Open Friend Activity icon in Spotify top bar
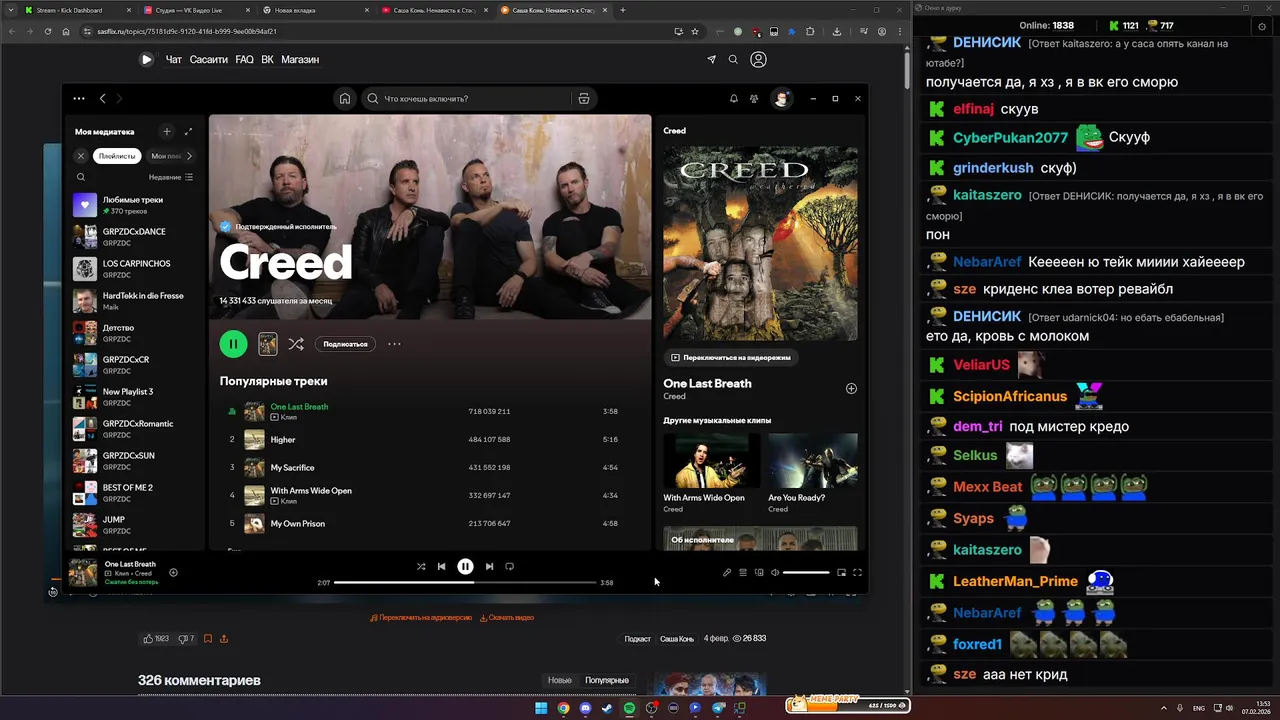The height and width of the screenshot is (720, 1280). click(754, 98)
